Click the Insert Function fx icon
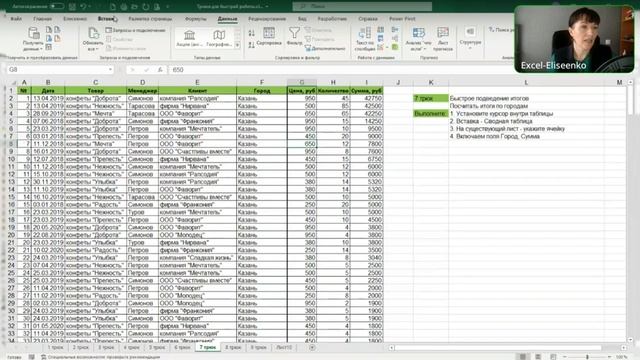640x360 pixels. click(x=160, y=70)
